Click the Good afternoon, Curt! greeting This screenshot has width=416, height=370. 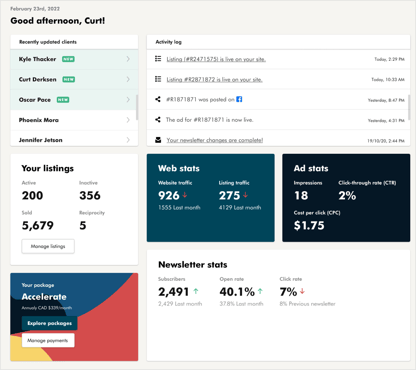(58, 21)
